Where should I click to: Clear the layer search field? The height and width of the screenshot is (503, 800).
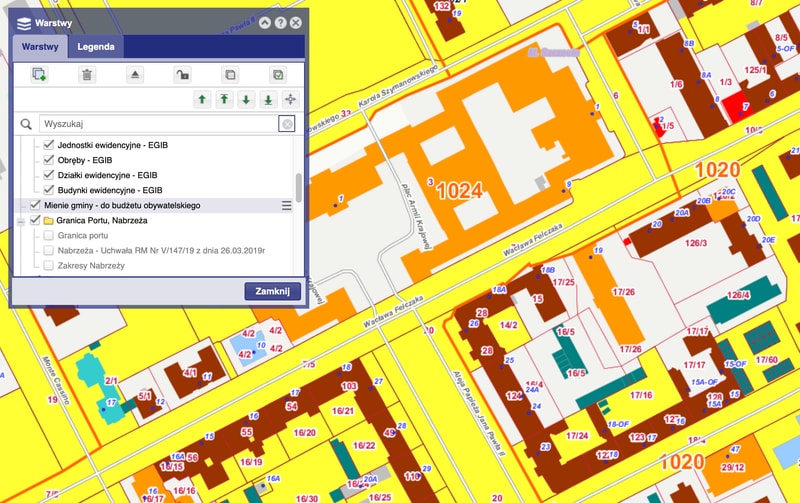point(287,124)
